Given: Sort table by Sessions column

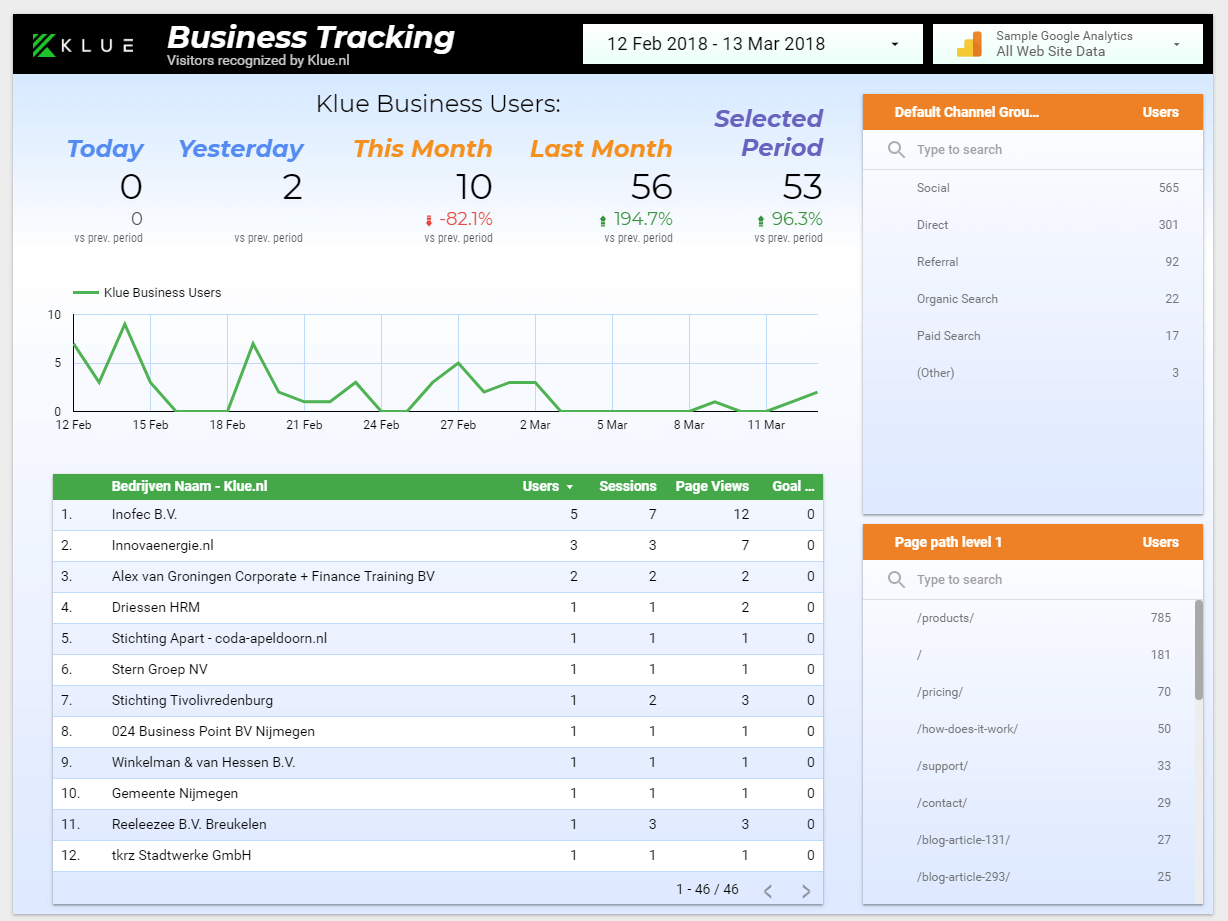Looking at the screenshot, I should 627,486.
